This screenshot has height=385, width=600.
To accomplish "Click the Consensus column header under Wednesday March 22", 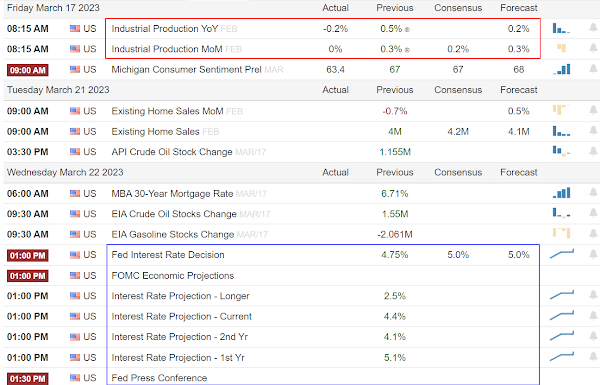I will pos(458,172).
